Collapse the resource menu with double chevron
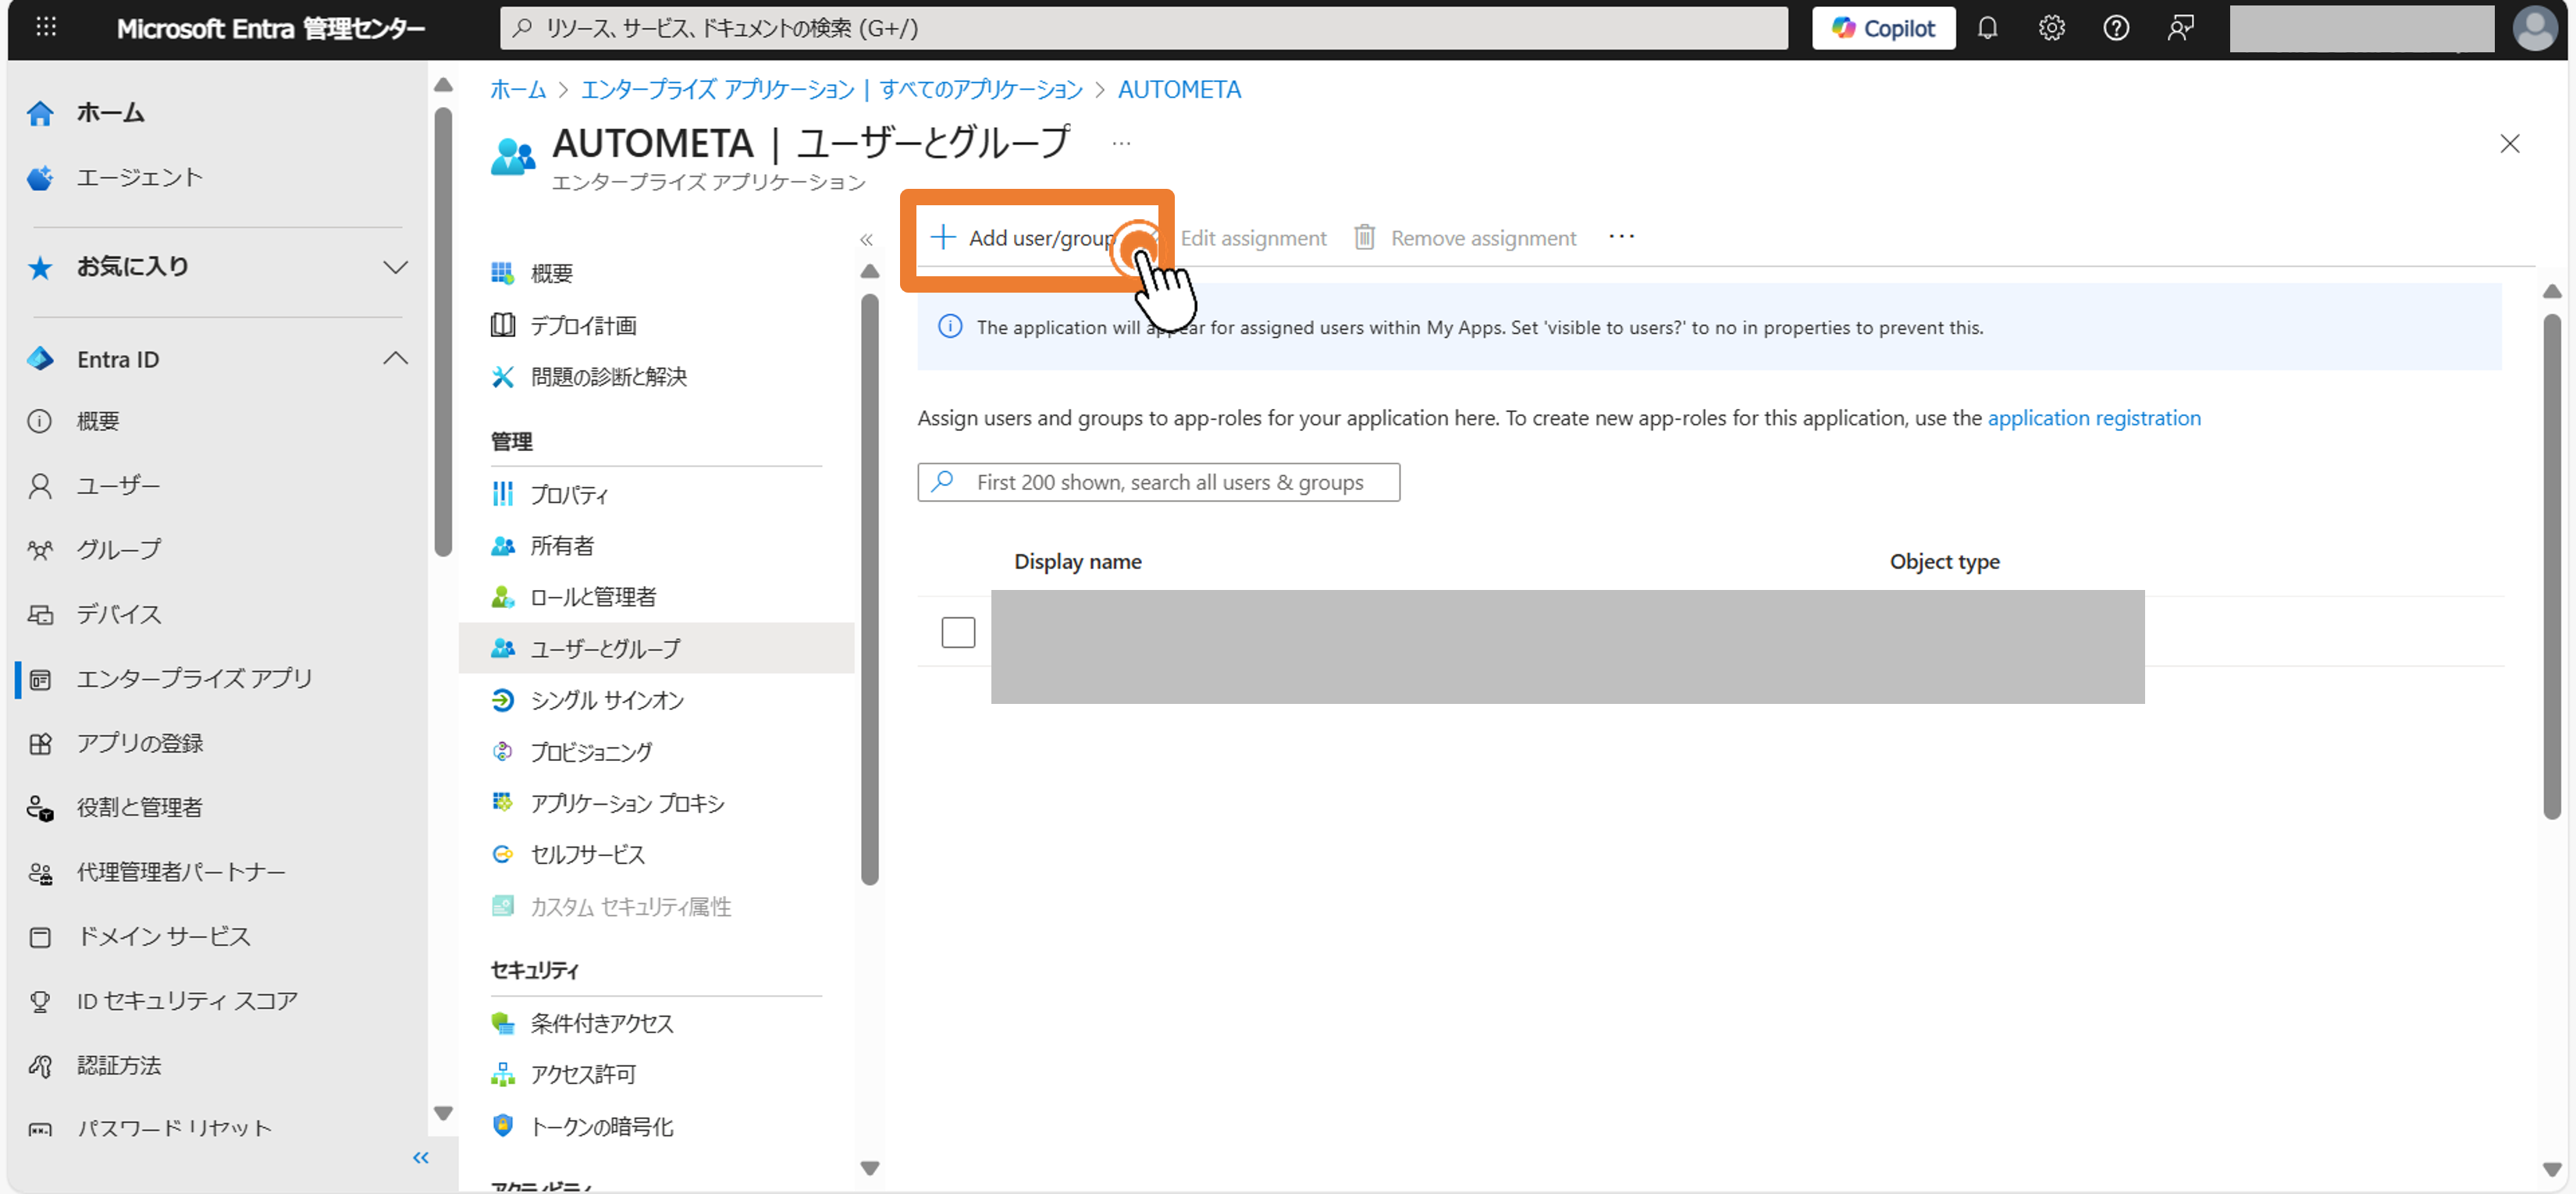The width and height of the screenshot is (2576, 1194). coord(866,240)
